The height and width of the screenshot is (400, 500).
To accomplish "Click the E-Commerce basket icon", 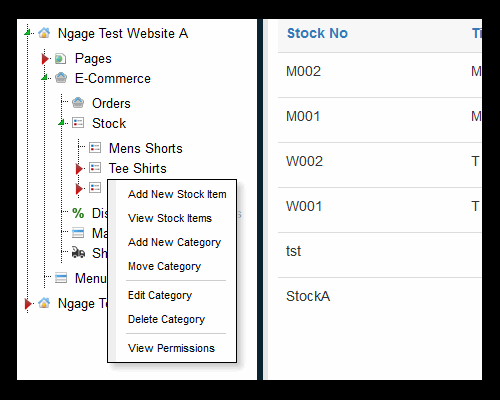I will pos(61,78).
